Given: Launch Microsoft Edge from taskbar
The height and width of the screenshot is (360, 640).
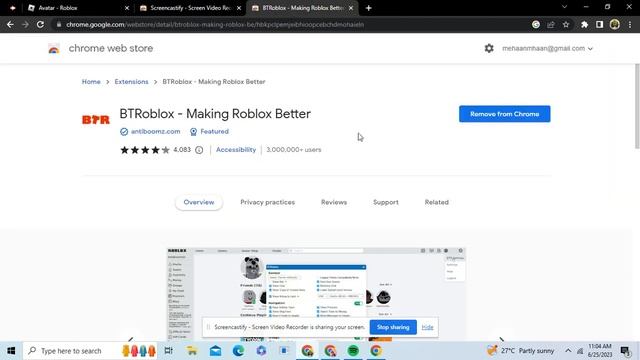Looking at the screenshot, I should (x=238, y=351).
